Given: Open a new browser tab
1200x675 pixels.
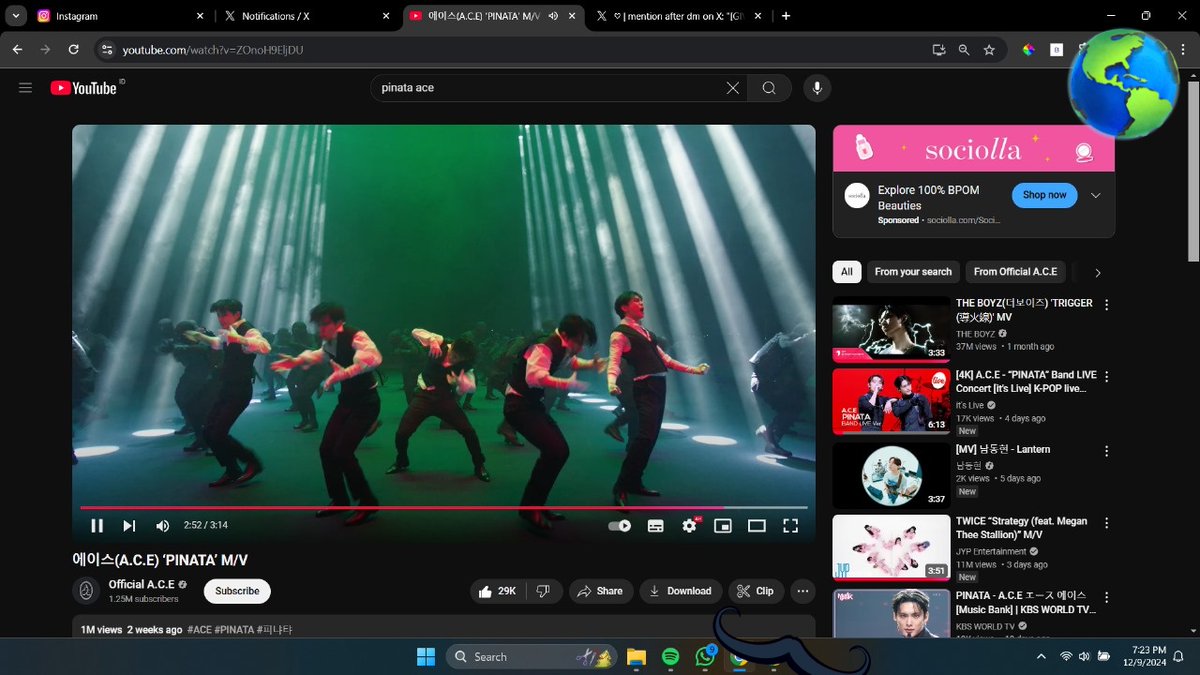Looking at the screenshot, I should tap(786, 16).
